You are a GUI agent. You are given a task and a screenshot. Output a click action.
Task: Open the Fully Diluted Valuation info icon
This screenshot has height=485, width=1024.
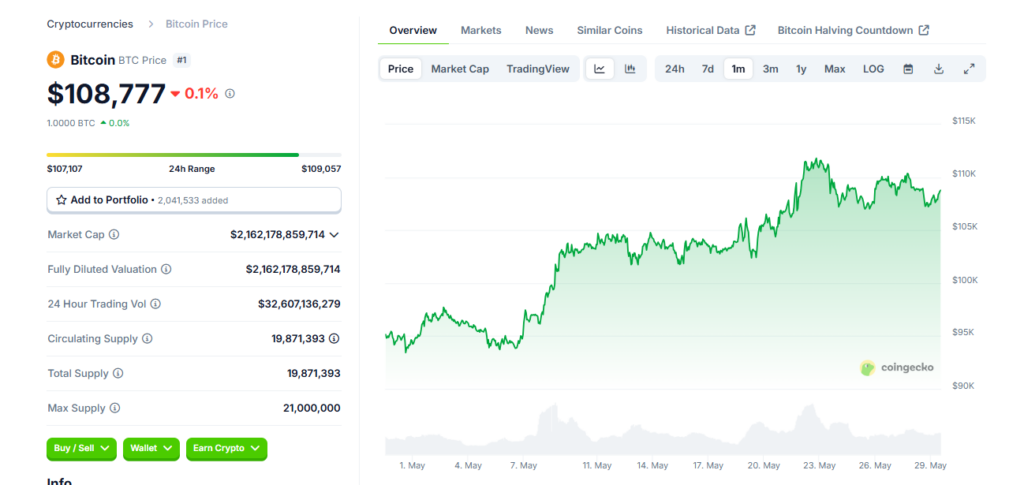coord(166,269)
